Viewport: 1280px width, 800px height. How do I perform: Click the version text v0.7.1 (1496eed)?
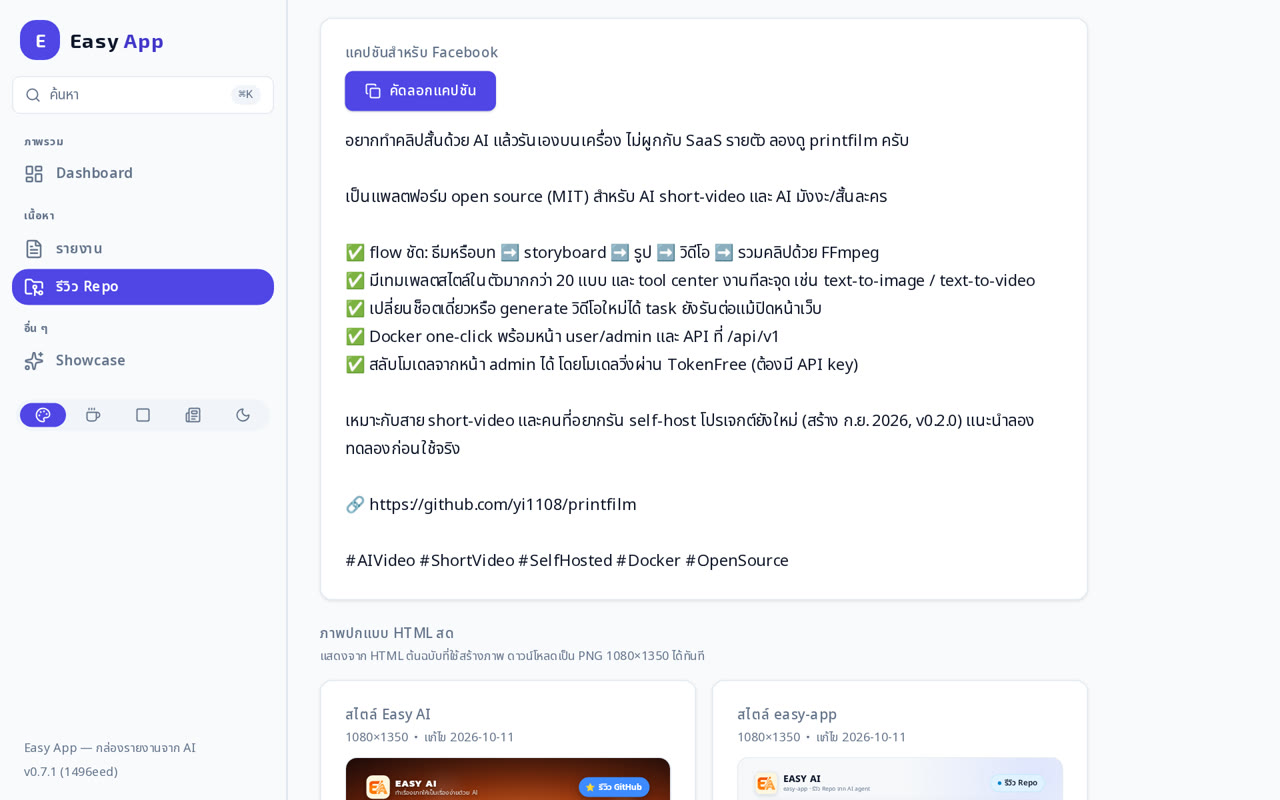(x=71, y=771)
